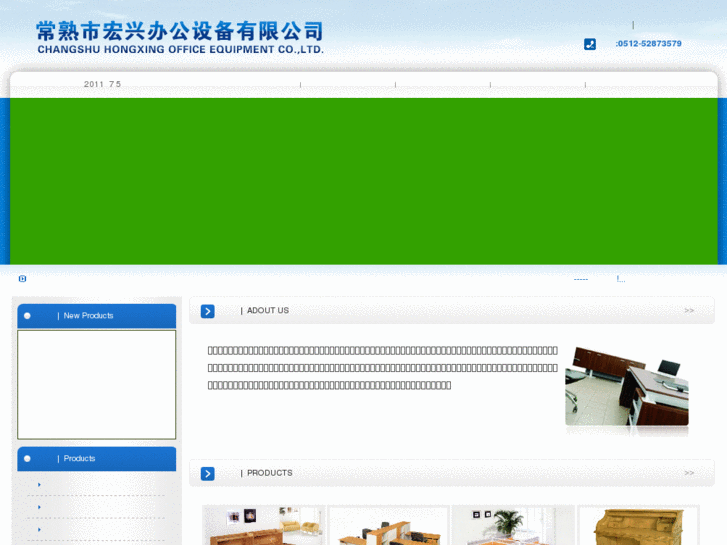727x545 pixels.
Task: Click the ABOUT US section title
Action: (268, 311)
